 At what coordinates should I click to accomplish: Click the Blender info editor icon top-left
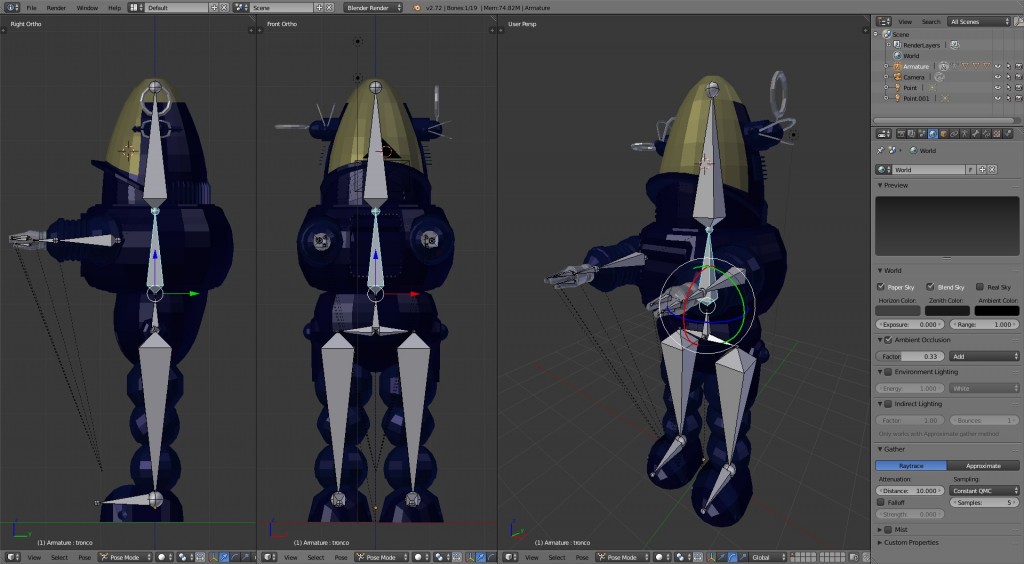[x=9, y=7]
